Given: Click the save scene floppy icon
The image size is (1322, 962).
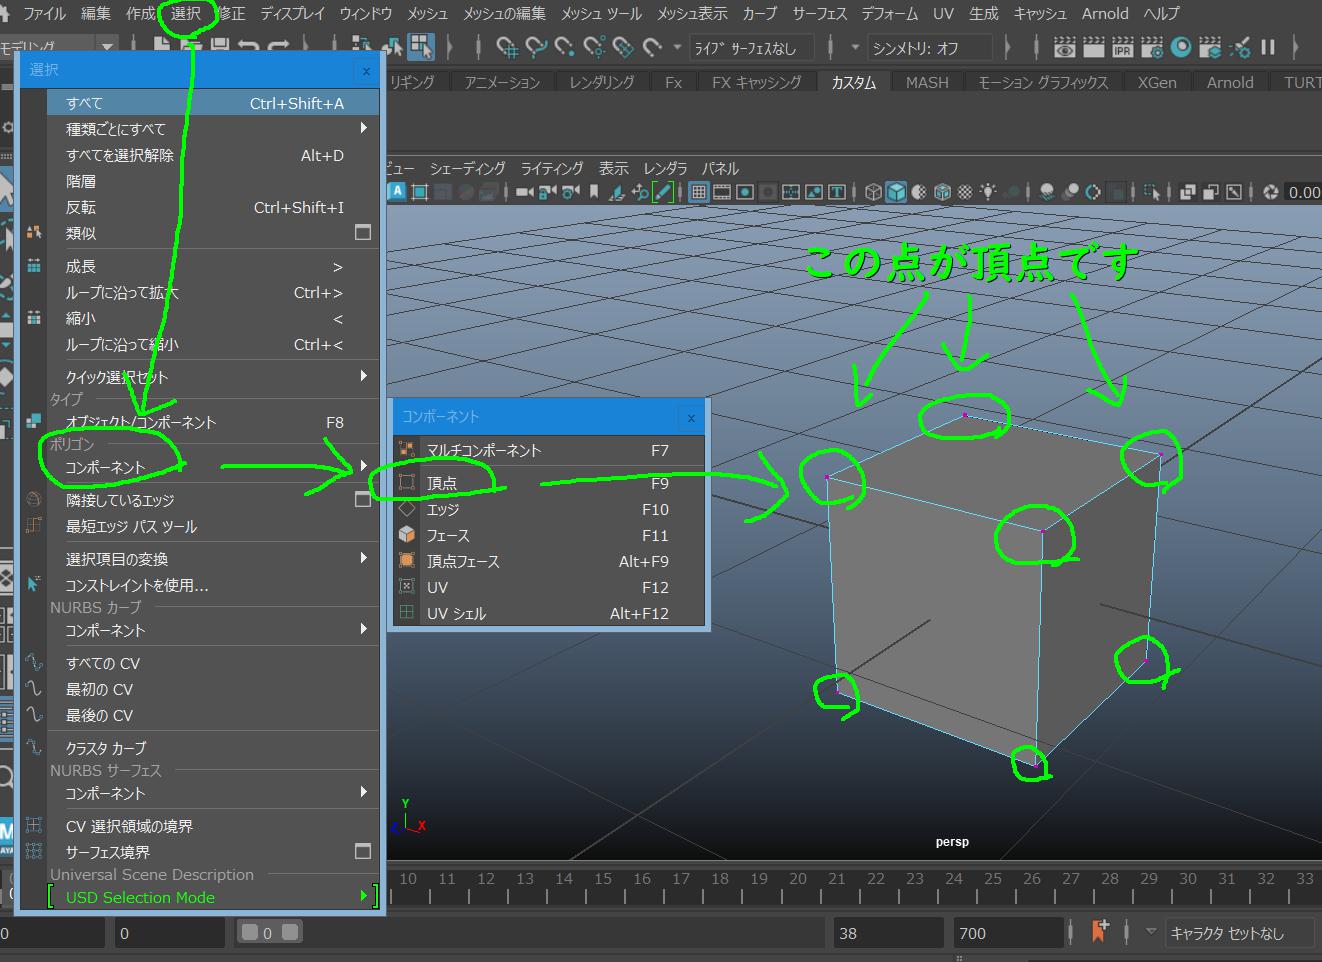Looking at the screenshot, I should pyautogui.click(x=219, y=45).
